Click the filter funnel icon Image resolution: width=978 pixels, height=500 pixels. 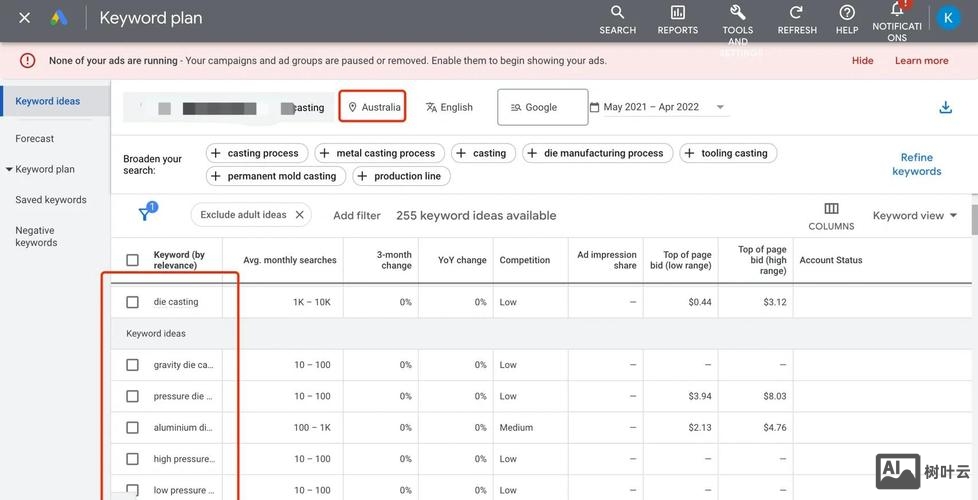click(x=145, y=215)
